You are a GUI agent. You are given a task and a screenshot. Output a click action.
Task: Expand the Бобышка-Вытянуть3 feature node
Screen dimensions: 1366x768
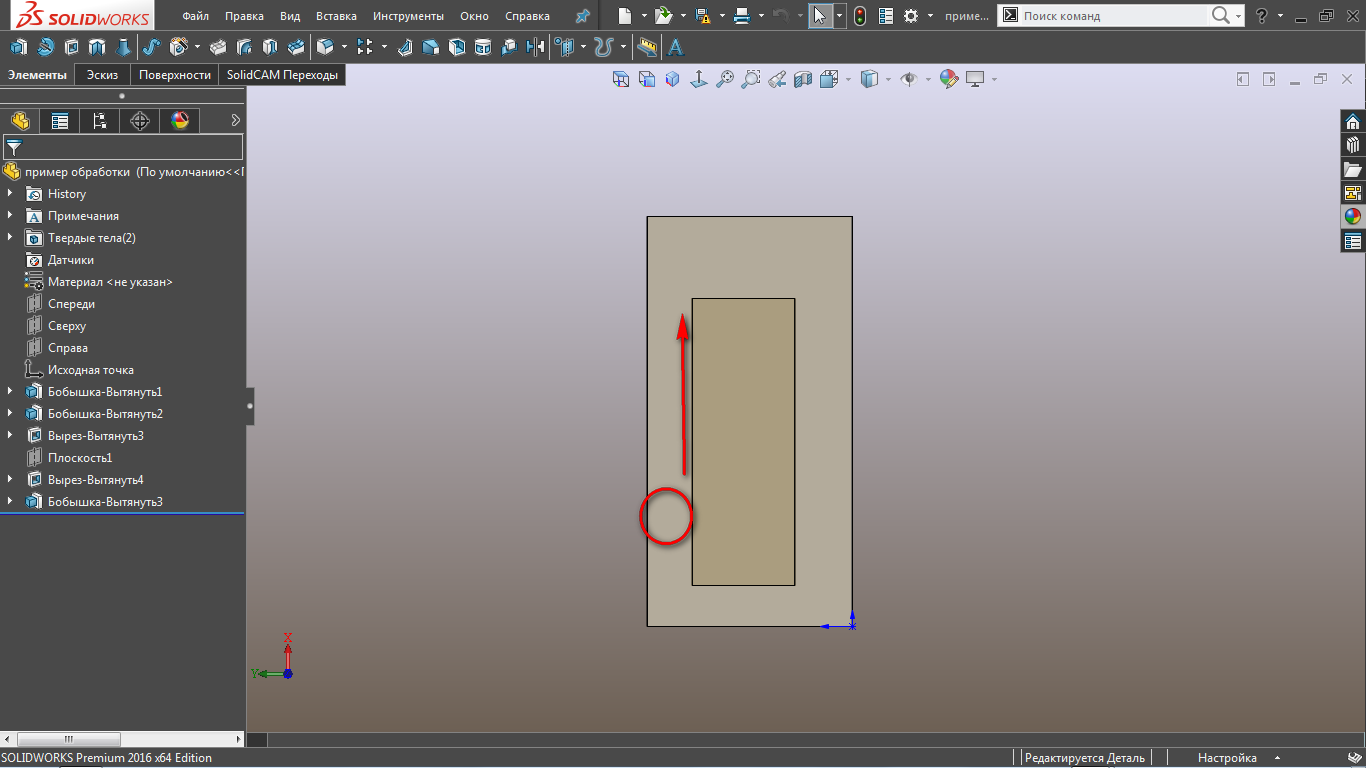click(10, 502)
